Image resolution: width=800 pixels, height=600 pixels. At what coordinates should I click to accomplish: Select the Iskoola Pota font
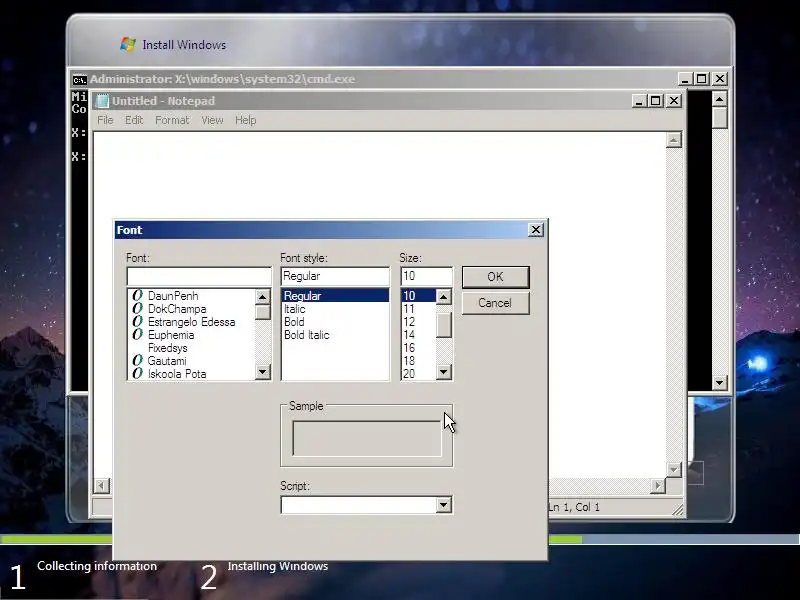point(191,373)
